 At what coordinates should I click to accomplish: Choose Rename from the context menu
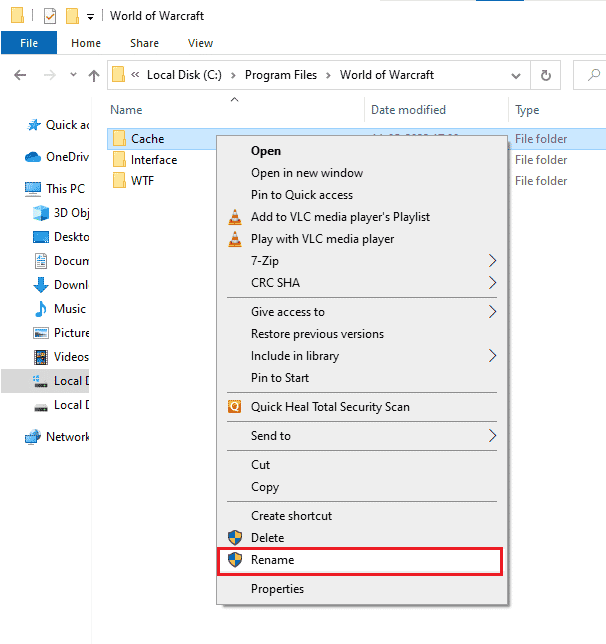(272, 560)
